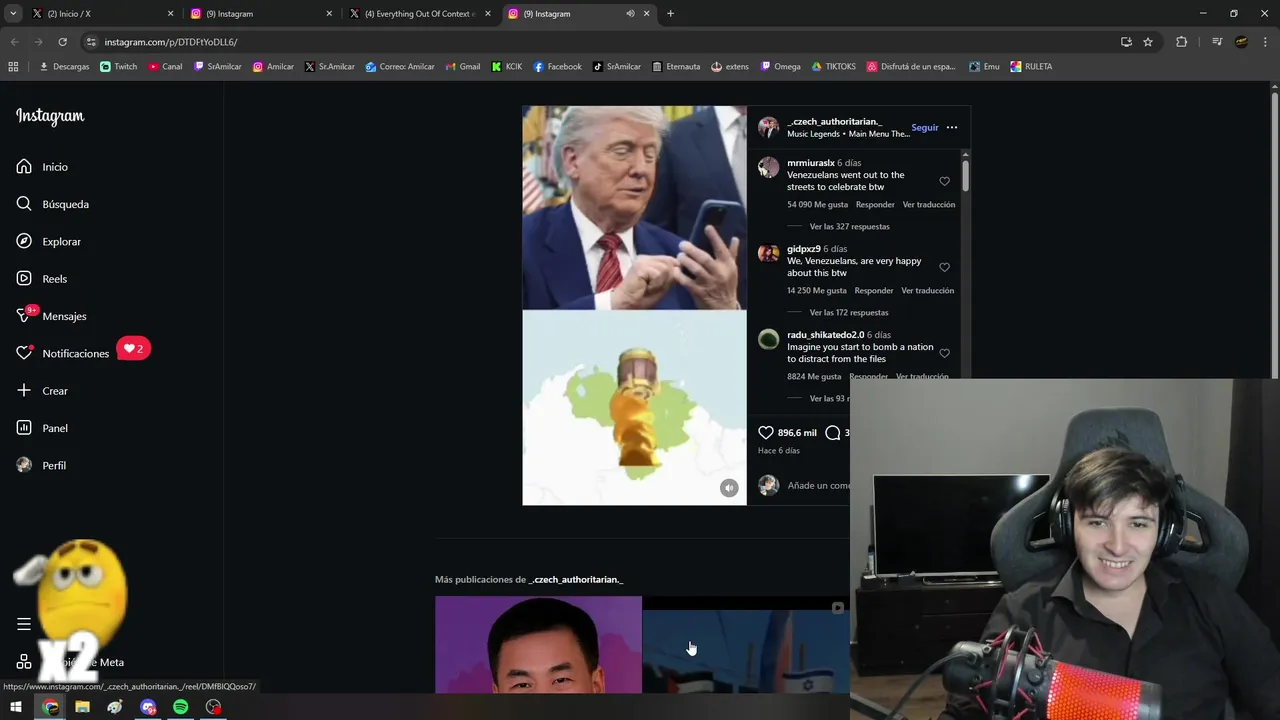This screenshot has height=720, width=1280.
Task: Open the purple thumbnail post of man
Action: click(538, 645)
